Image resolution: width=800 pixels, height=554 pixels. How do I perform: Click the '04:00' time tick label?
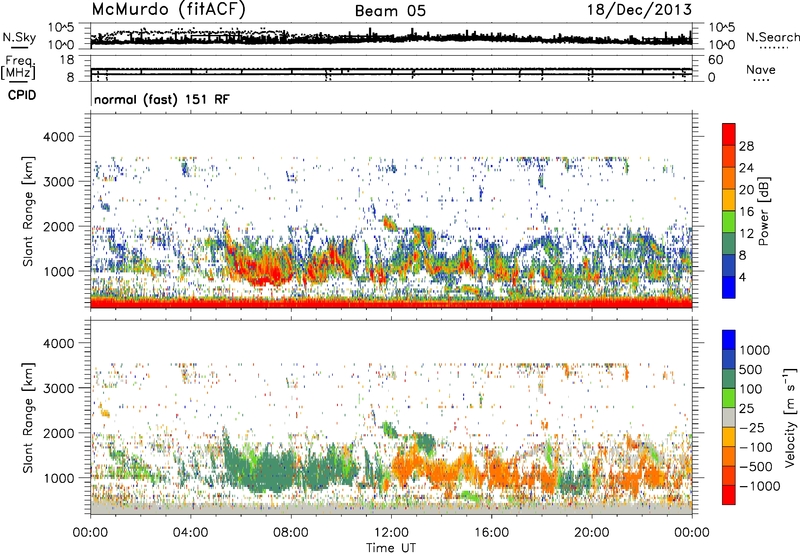pyautogui.click(x=190, y=533)
